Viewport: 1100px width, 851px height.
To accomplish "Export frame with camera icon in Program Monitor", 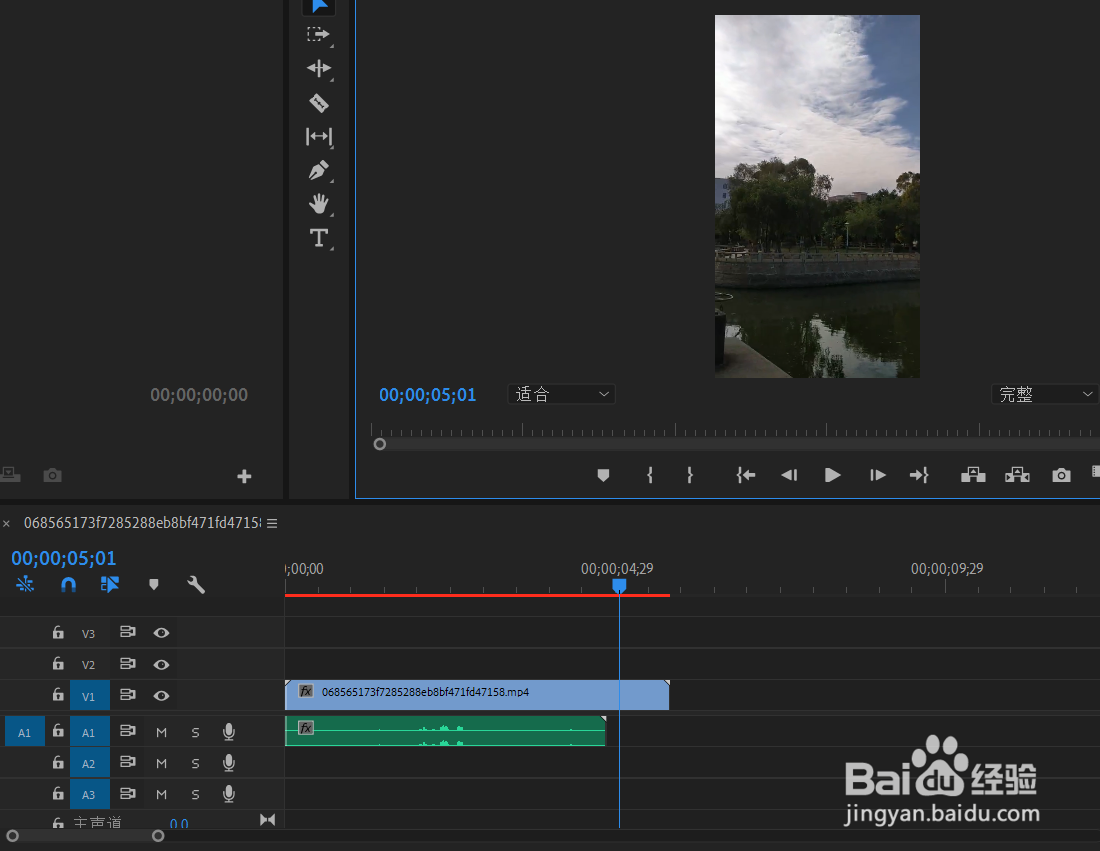I will point(1061,476).
